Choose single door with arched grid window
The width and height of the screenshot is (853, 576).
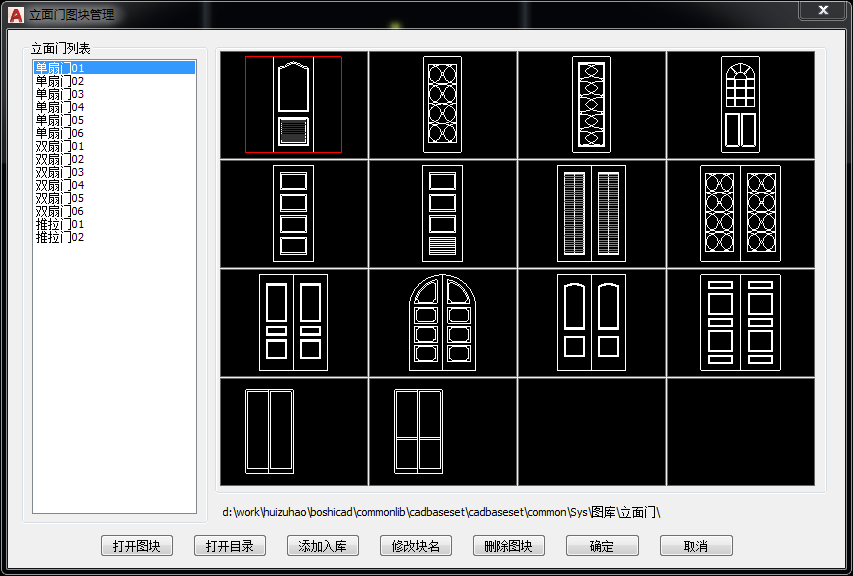click(741, 104)
